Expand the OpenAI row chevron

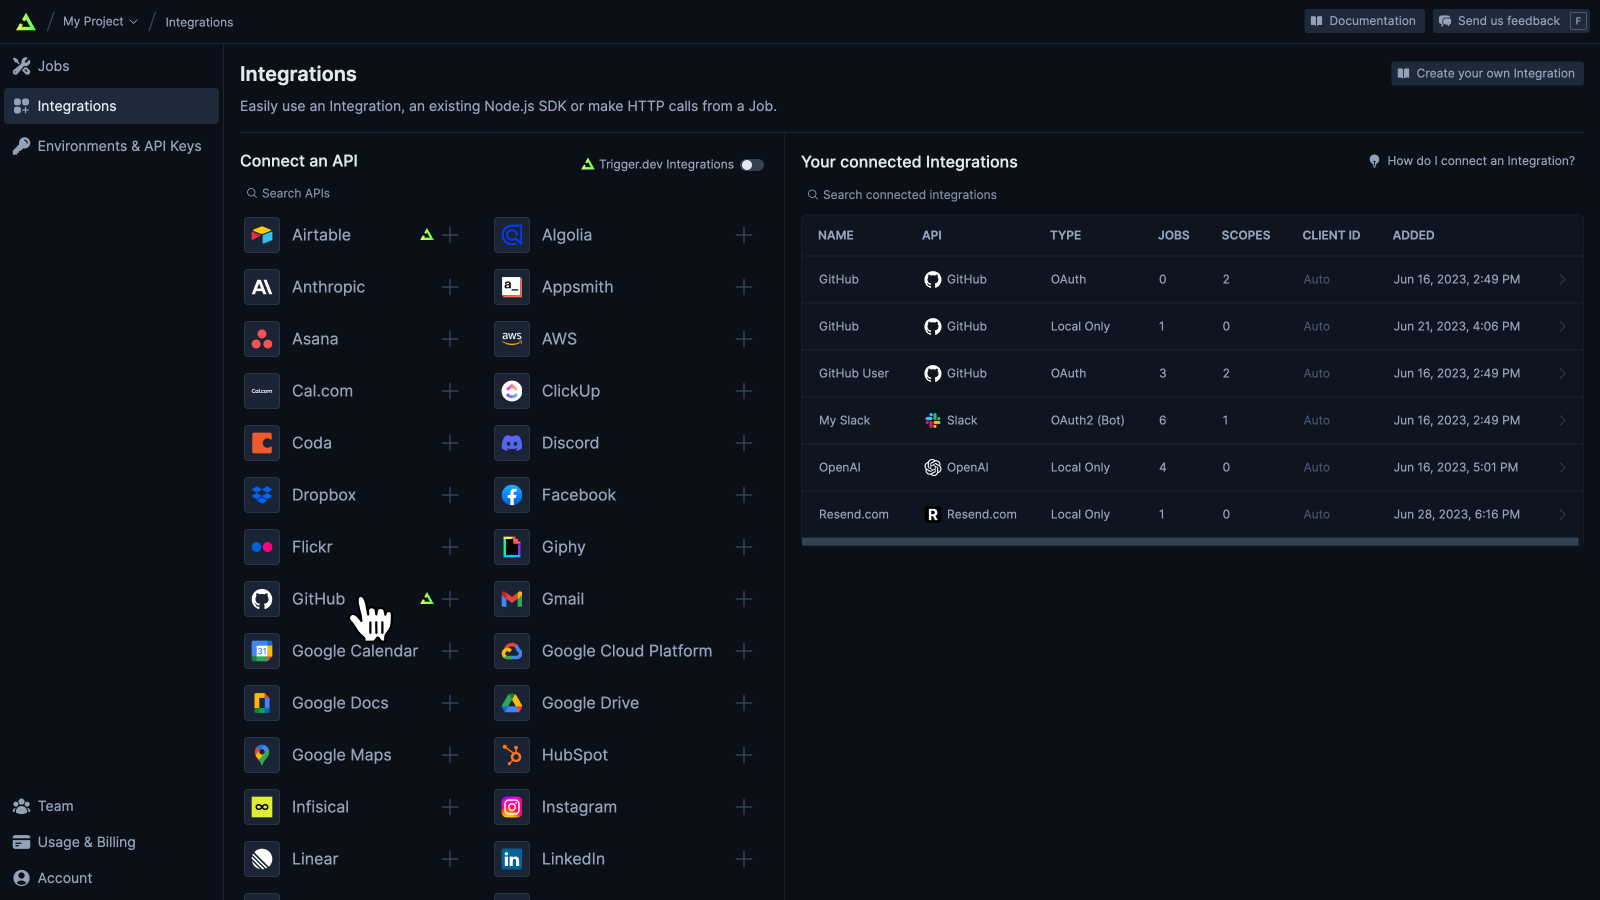tap(1562, 467)
